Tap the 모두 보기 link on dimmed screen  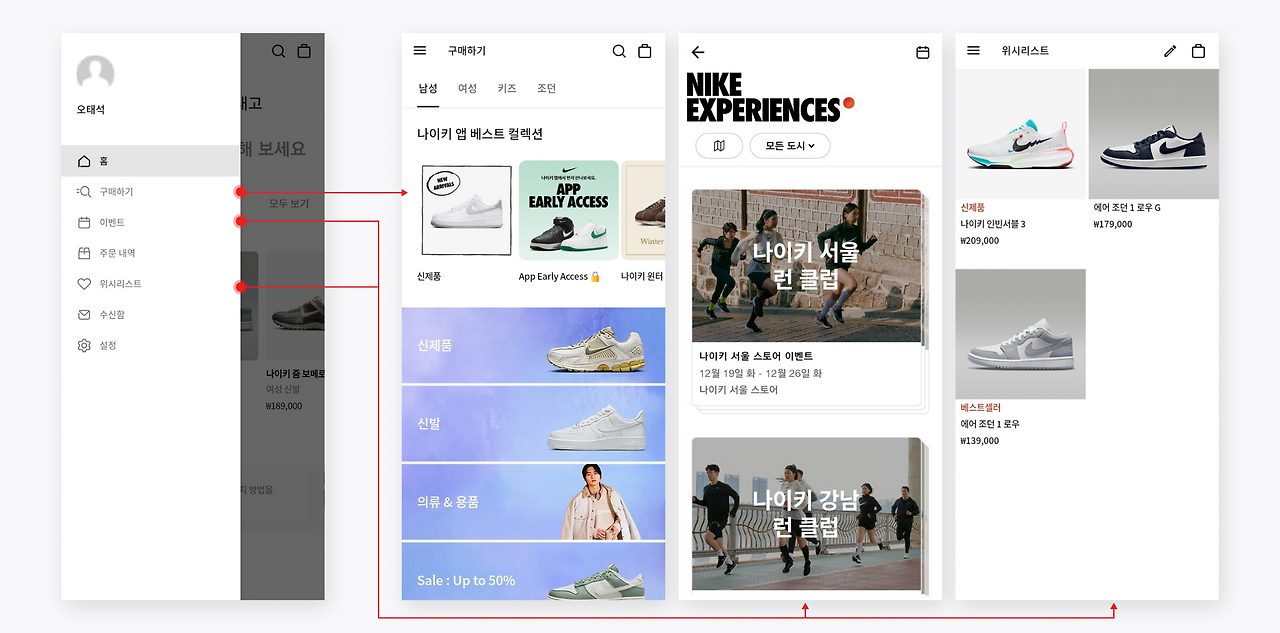[x=289, y=204]
